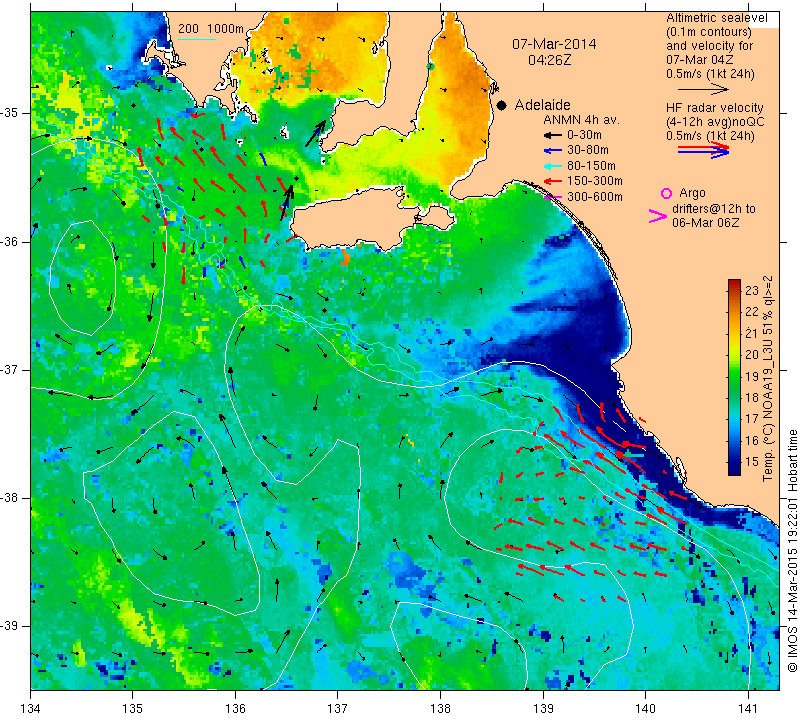The image size is (800, 720).
Task: Click the Temp. (°C) NOAA19_L3U vertical label
Action: point(767,378)
